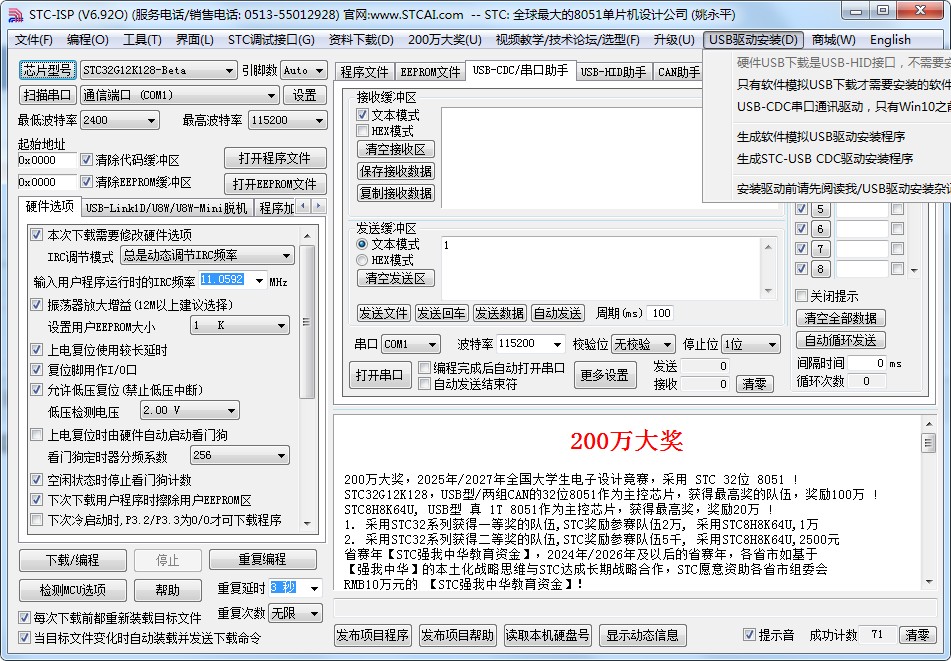Switch to the 程序文件 tab
Viewport: 951px width, 661px height.
[x=364, y=72]
